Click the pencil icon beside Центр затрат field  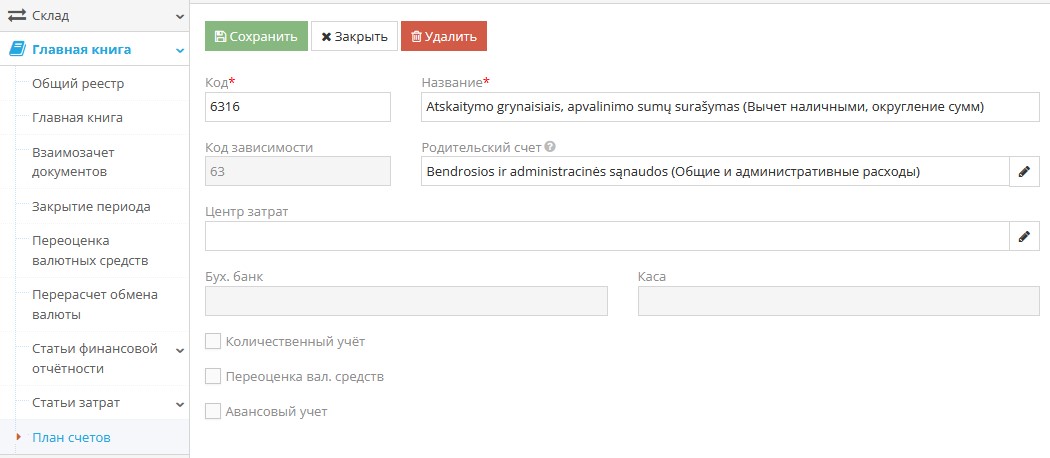1024,237
